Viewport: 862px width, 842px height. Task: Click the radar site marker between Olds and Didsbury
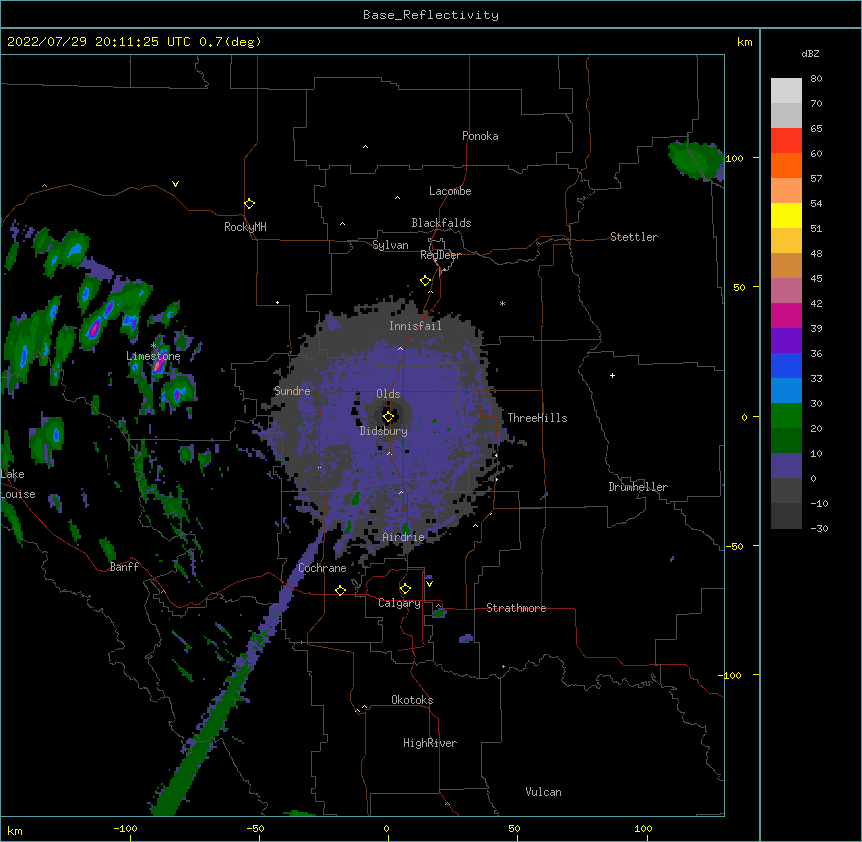[388, 417]
